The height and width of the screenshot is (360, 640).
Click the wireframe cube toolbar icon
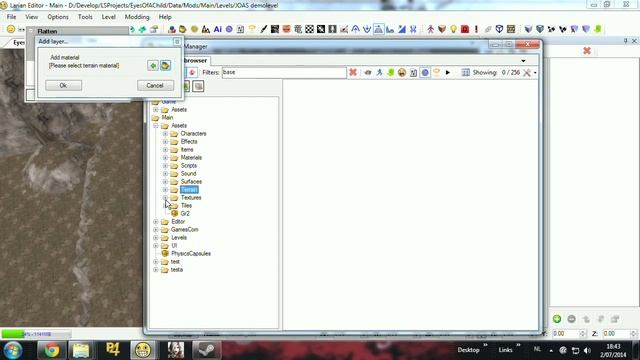pyautogui.click(x=499, y=29)
